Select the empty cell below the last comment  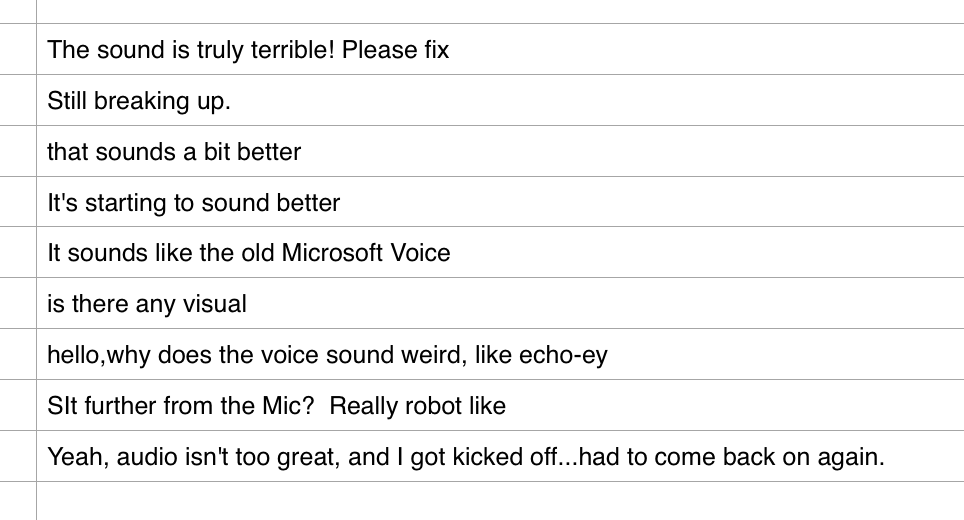tap(500, 501)
